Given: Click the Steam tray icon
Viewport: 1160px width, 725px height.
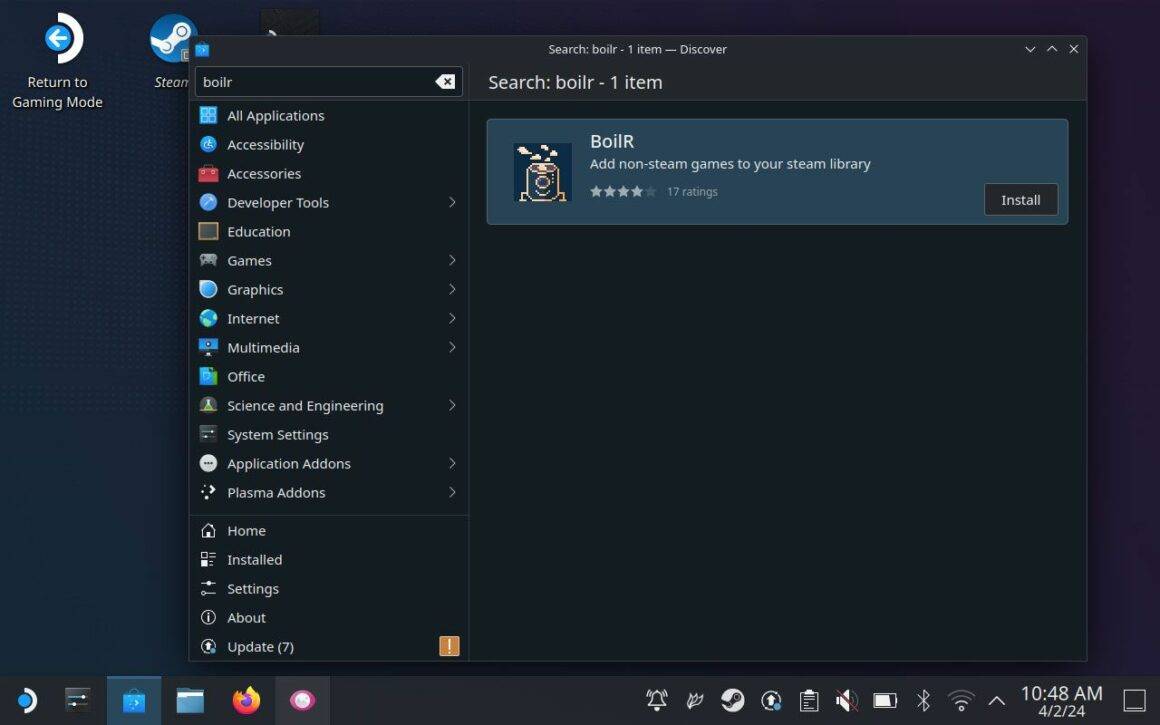Looking at the screenshot, I should [x=732, y=700].
